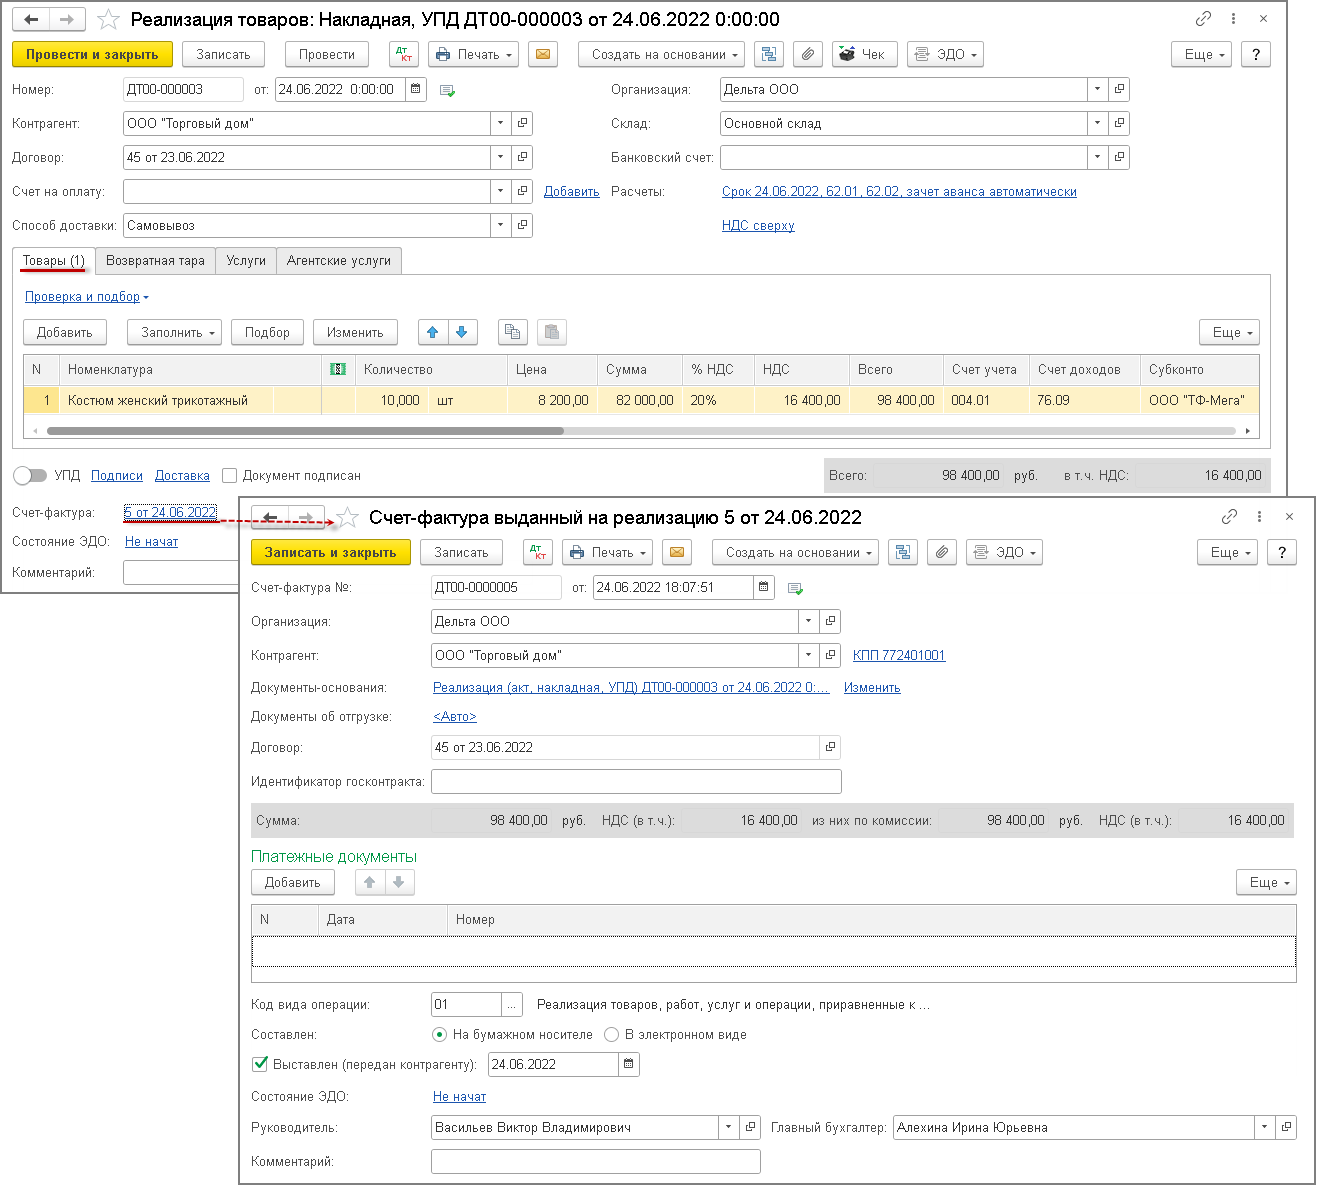1317x1187 pixels.
Task: Click the envelope email icon in Реализация toolbar
Action: pos(543,54)
